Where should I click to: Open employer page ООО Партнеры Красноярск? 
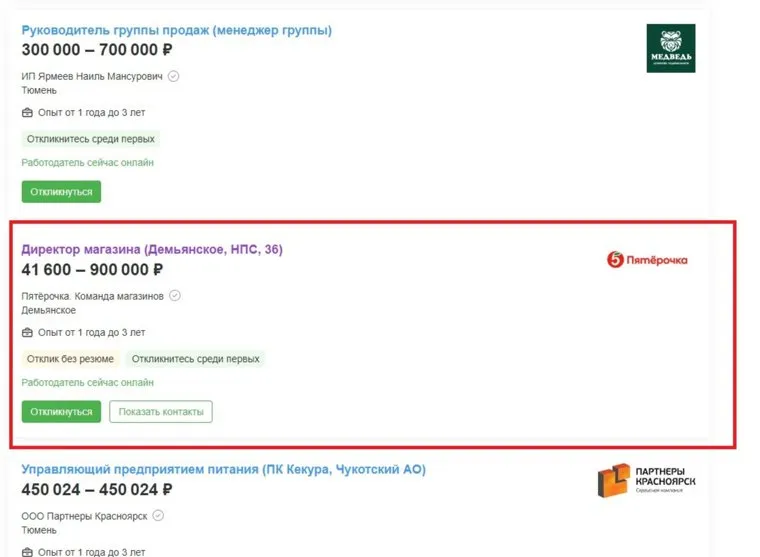click(85, 516)
